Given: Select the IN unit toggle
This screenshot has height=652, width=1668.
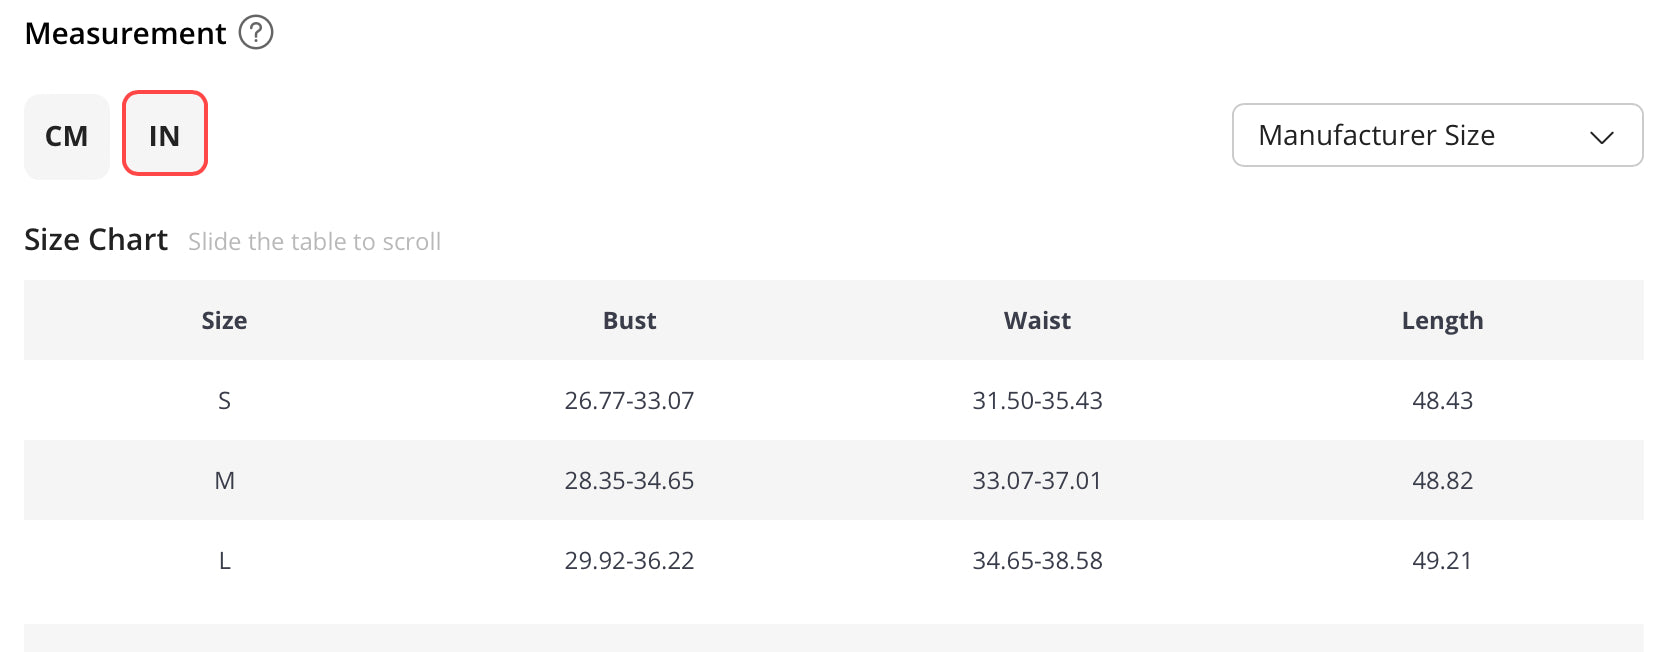Looking at the screenshot, I should pos(165,133).
